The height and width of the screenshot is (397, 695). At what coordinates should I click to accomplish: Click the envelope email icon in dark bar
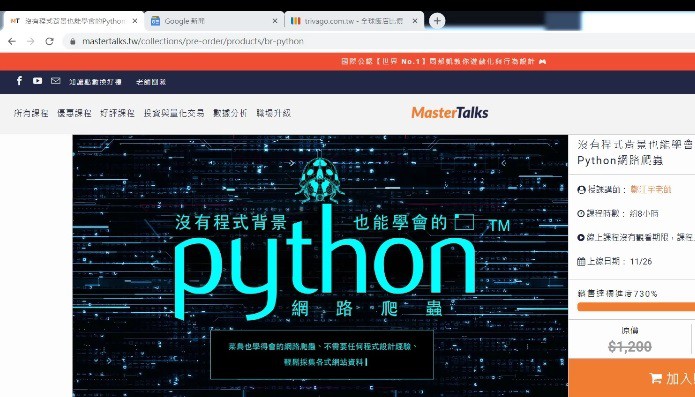click(x=55, y=81)
